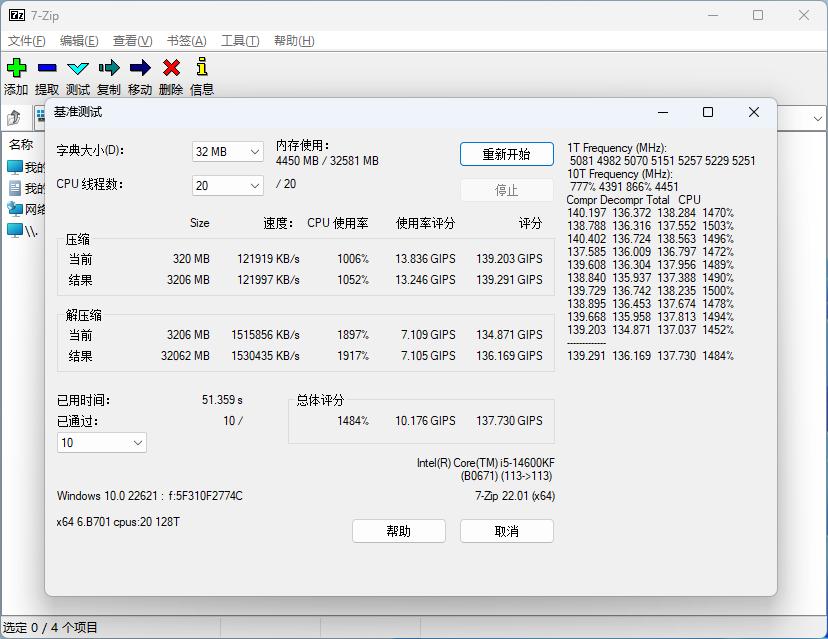The height and width of the screenshot is (639, 828).
Task: Click the up-folder icon in 7-Zip address bar
Action: pyautogui.click(x=14, y=118)
